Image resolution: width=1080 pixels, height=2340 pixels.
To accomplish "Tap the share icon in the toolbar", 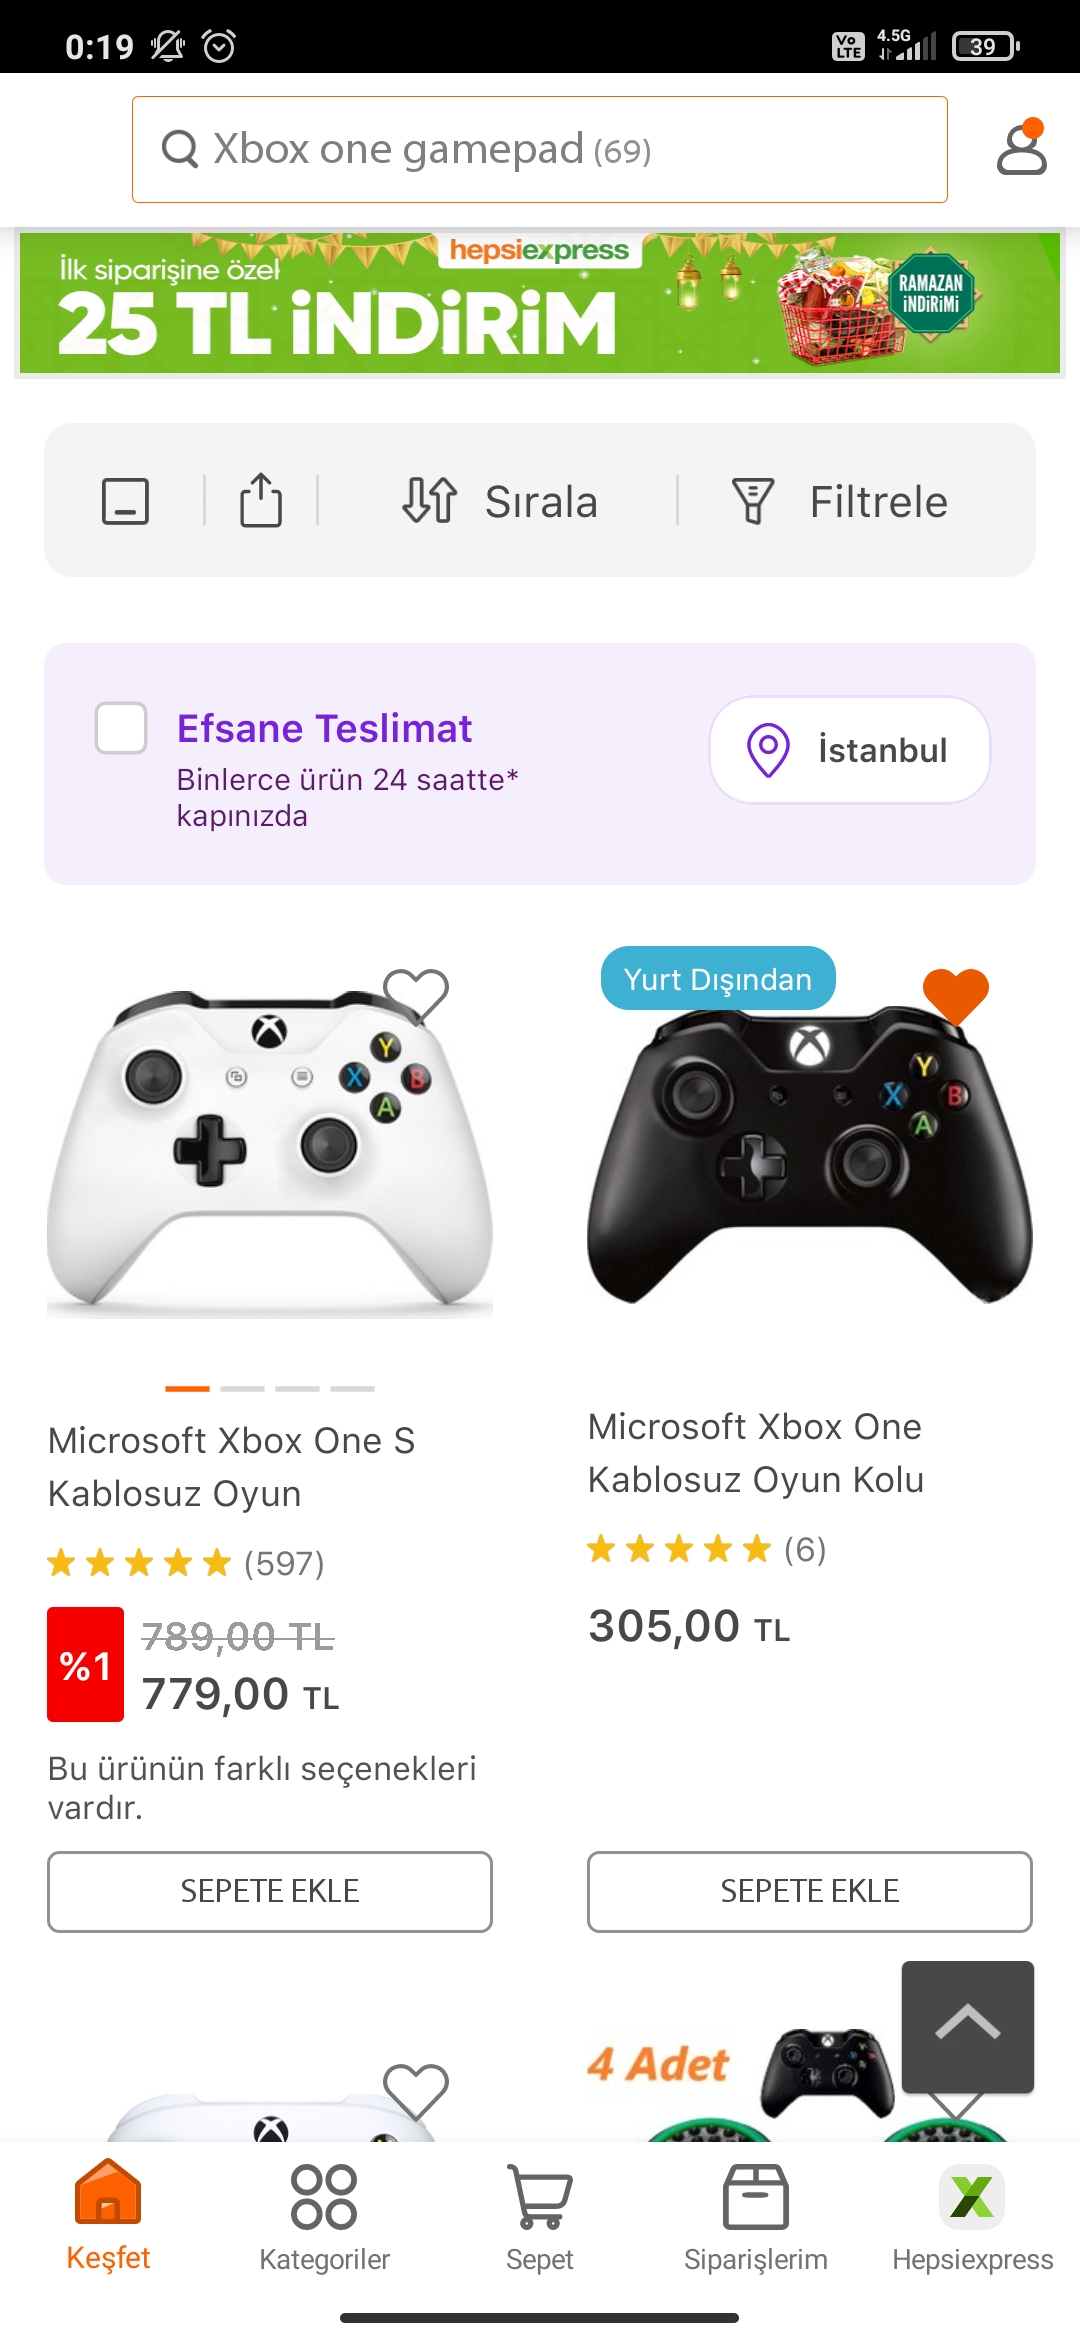I will pyautogui.click(x=261, y=500).
